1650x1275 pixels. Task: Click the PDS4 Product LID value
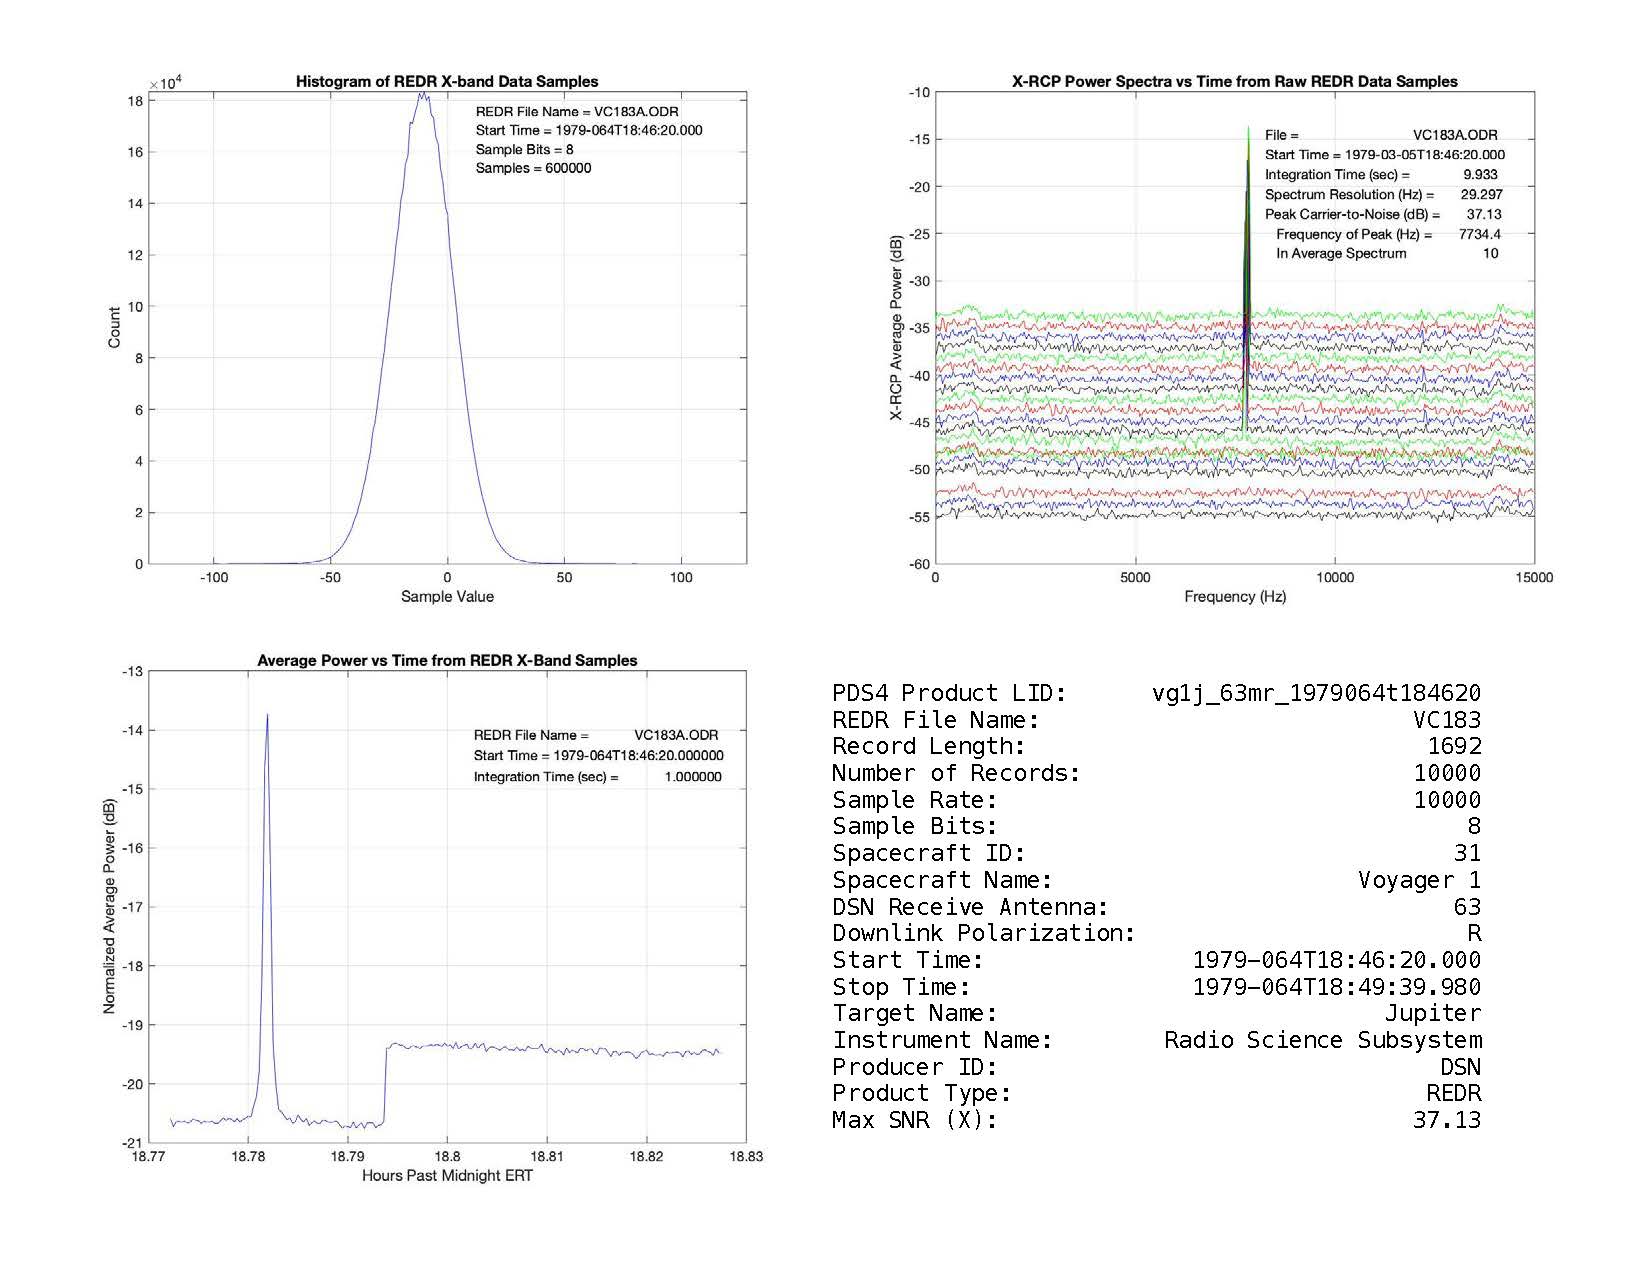point(1316,694)
